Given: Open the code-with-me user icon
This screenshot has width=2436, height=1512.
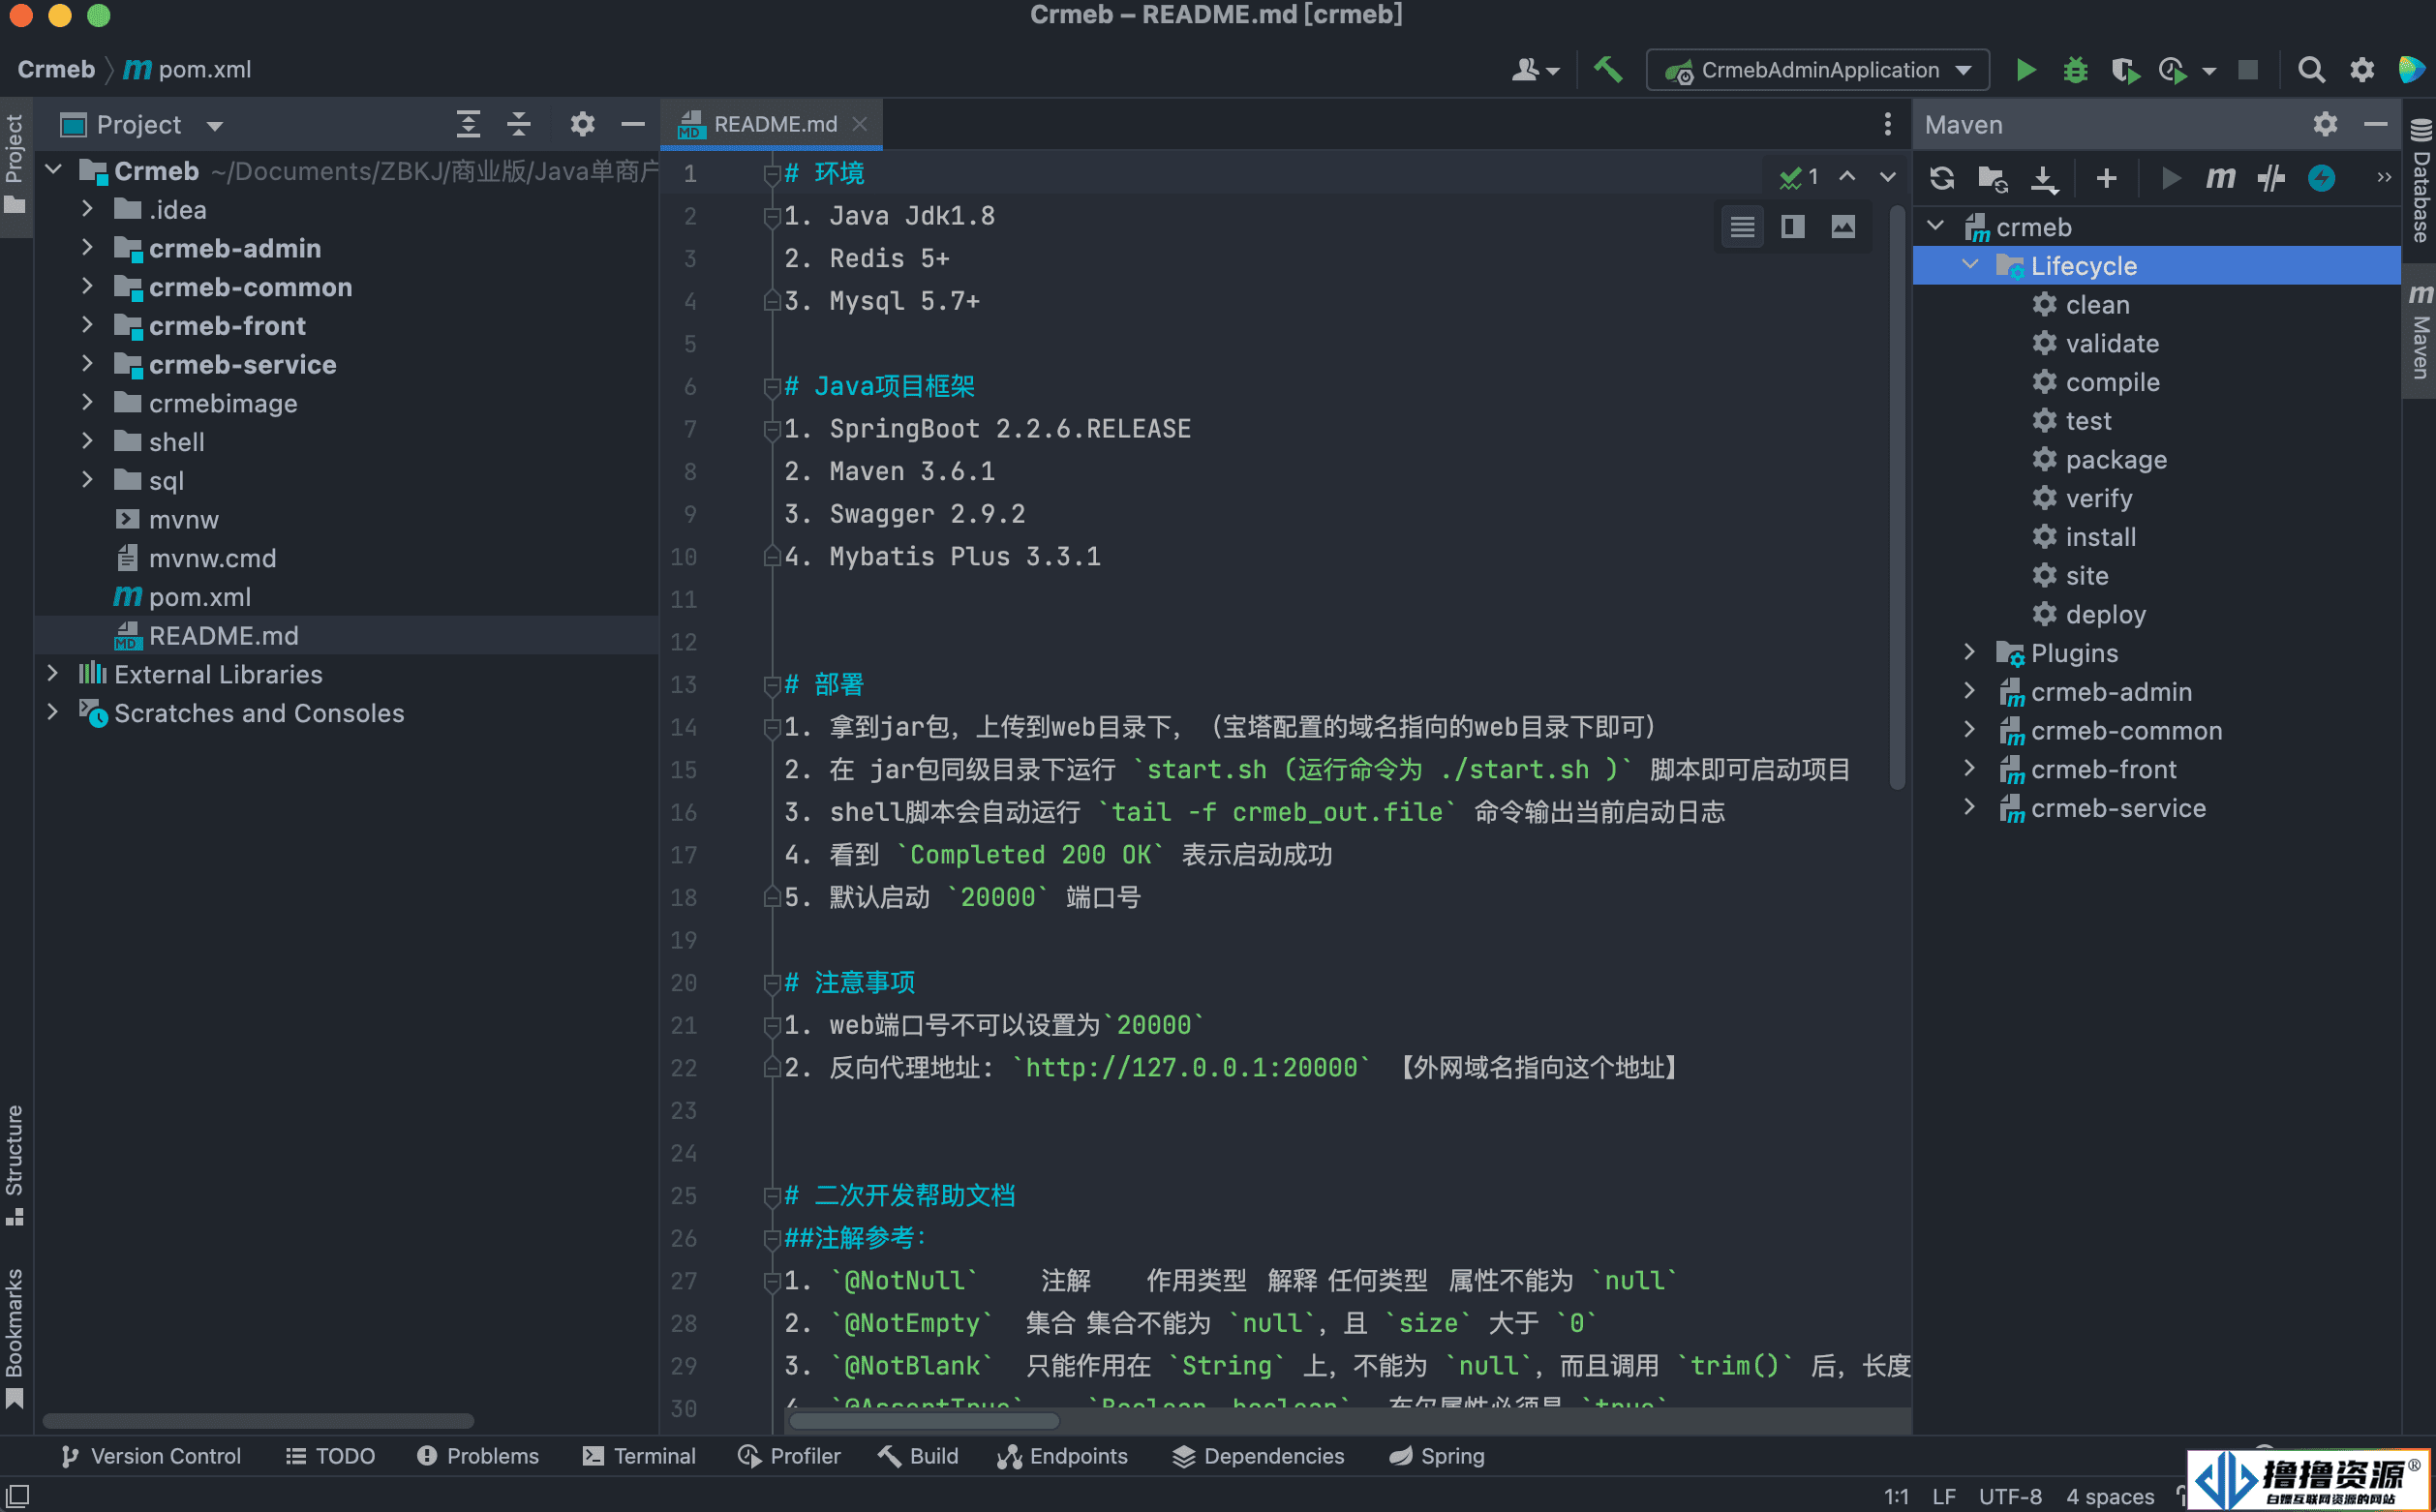Looking at the screenshot, I should 1535,70.
